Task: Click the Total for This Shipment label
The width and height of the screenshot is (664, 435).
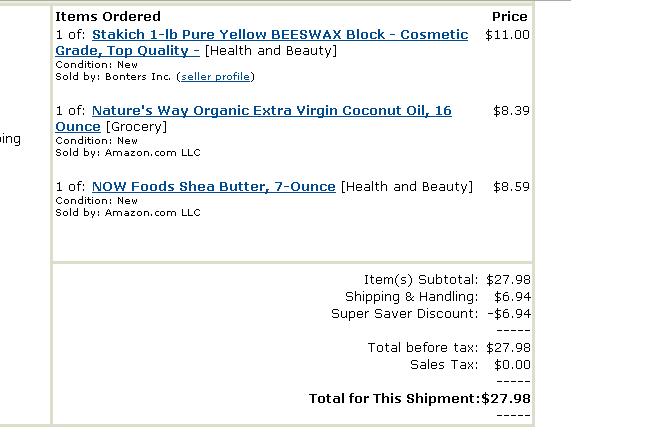Action: [x=393, y=399]
